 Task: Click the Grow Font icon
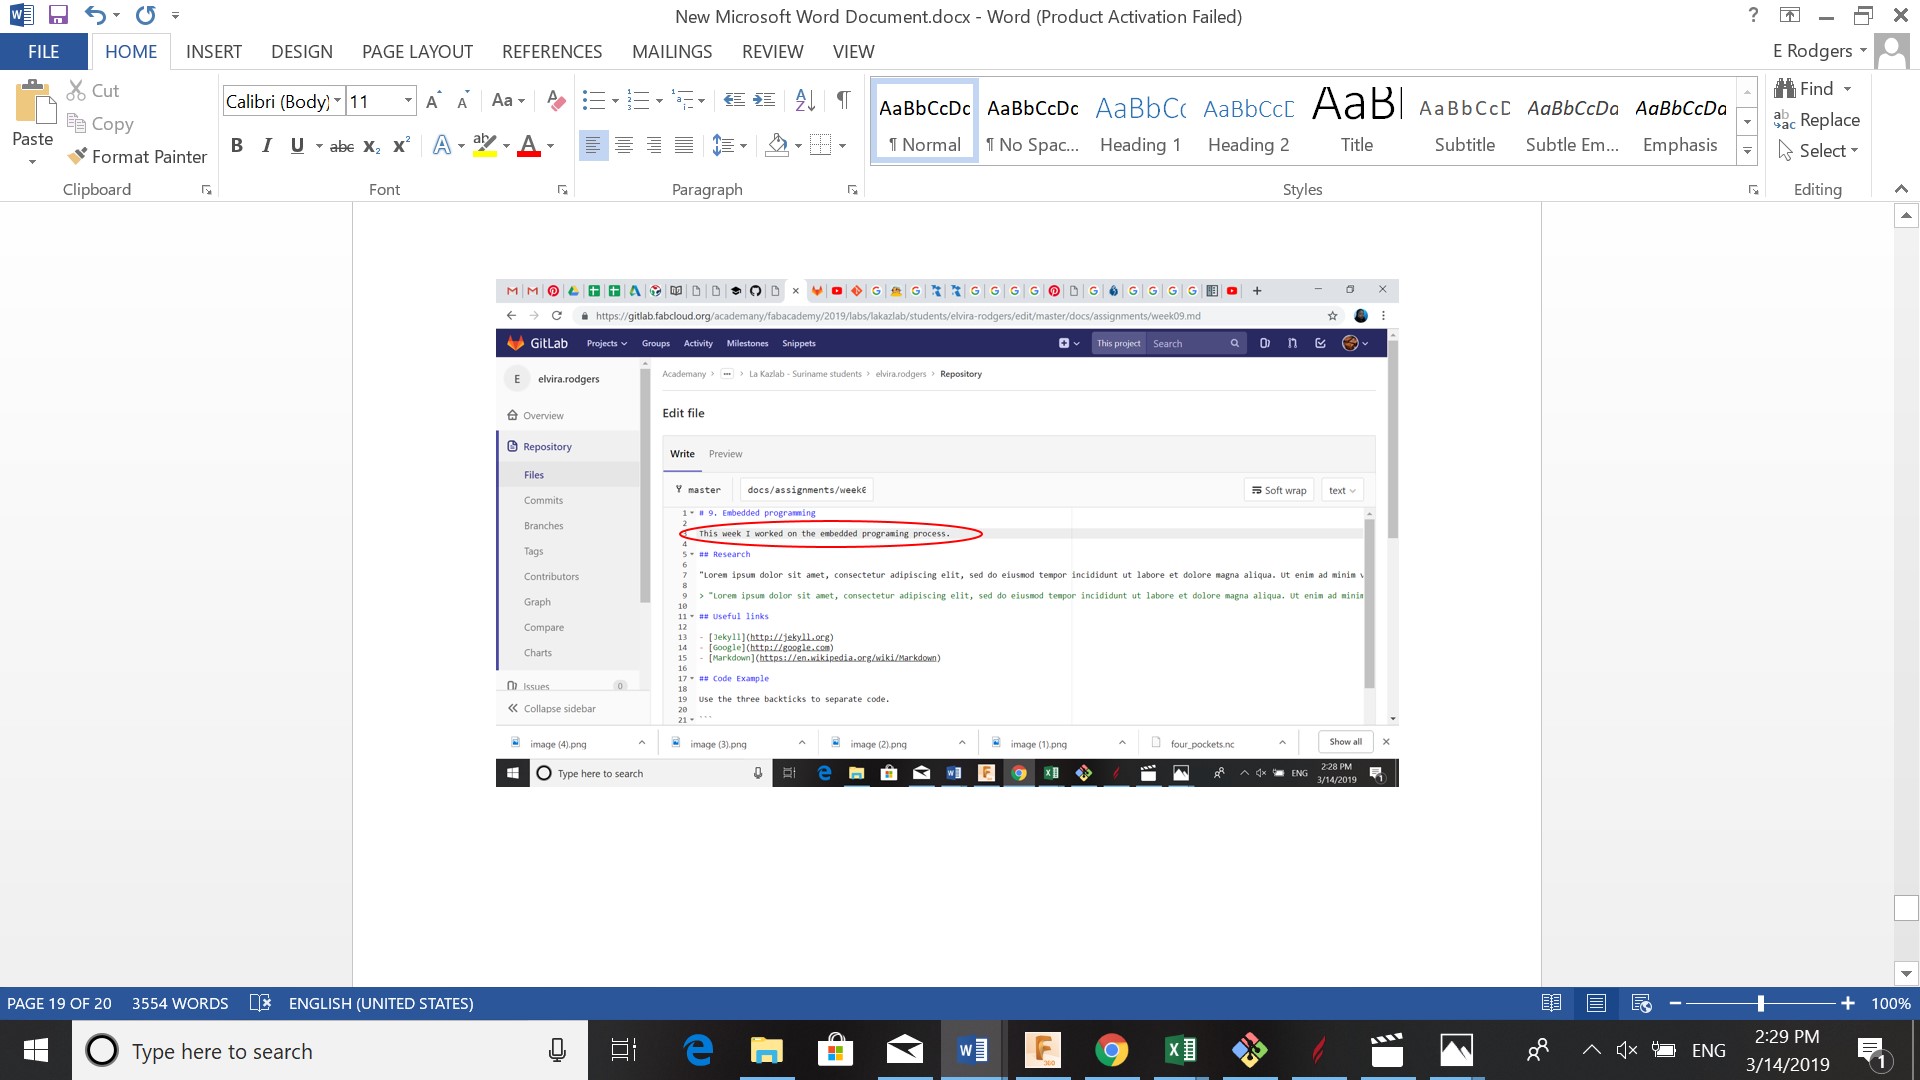(x=432, y=101)
